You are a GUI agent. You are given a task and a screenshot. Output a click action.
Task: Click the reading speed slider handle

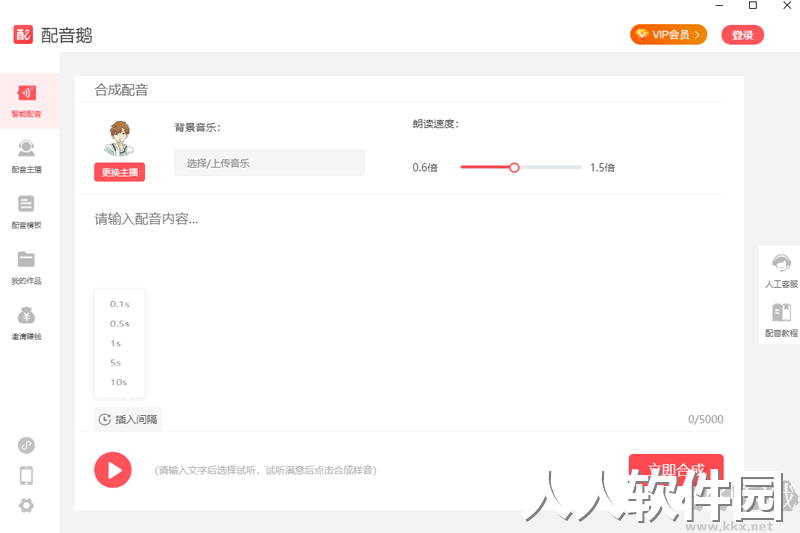point(514,167)
